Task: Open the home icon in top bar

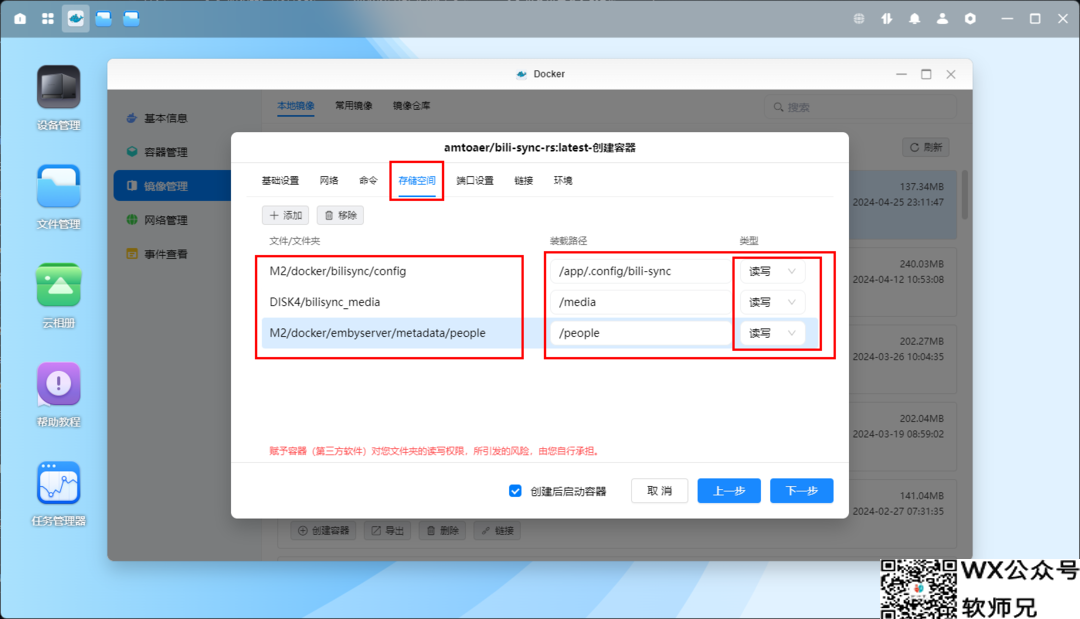Action: (x=20, y=19)
